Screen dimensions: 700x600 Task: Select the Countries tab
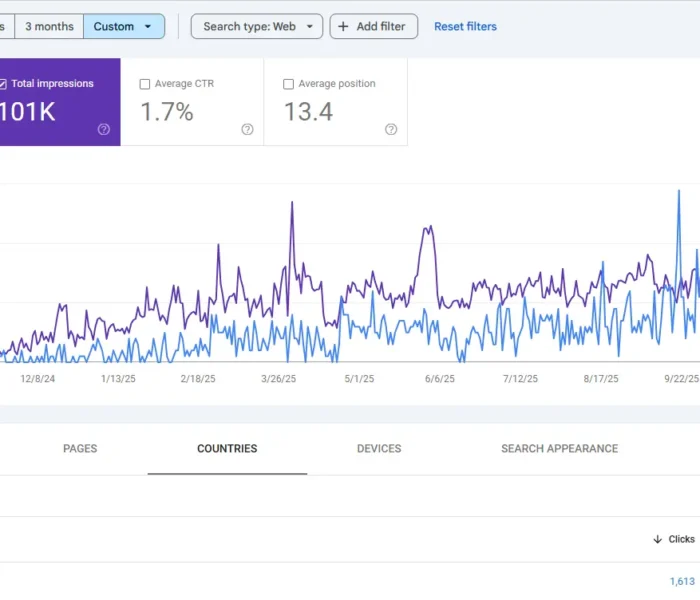(x=227, y=449)
